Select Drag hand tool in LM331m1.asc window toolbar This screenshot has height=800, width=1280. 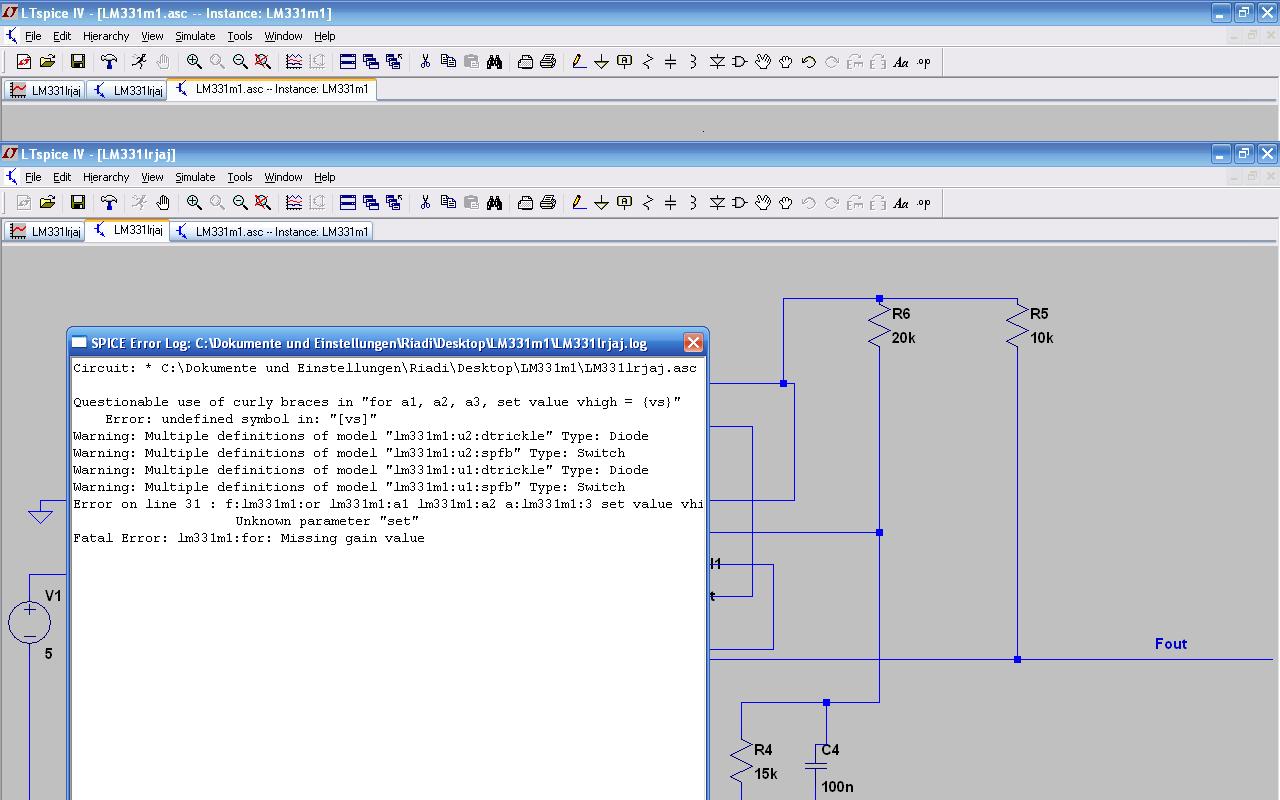786,61
